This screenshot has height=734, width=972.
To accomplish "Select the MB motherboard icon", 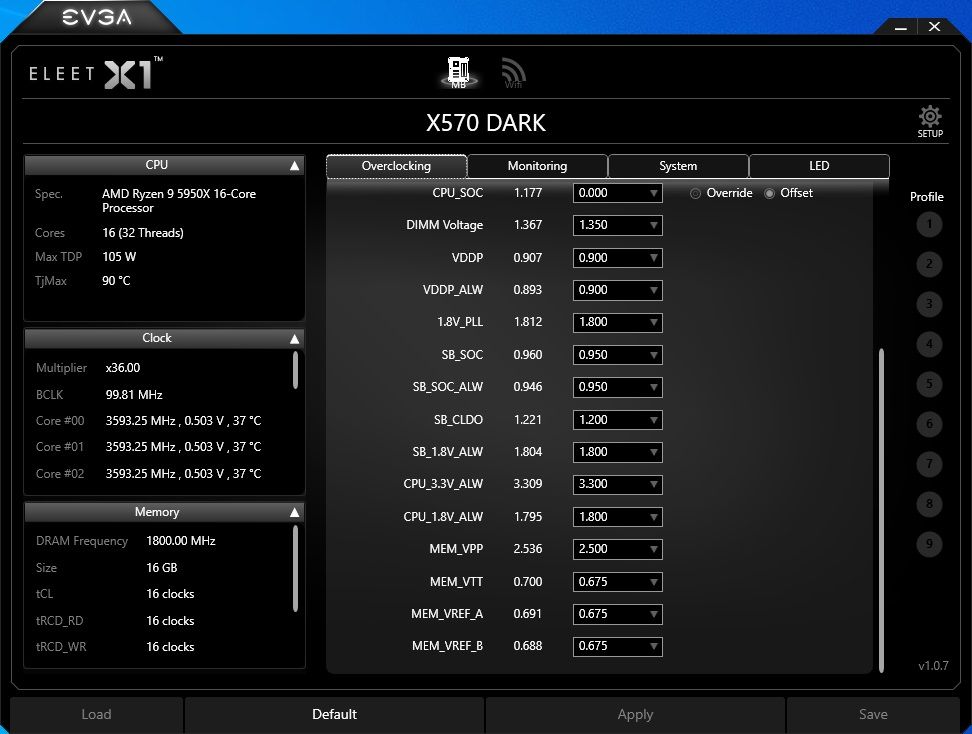I will point(458,73).
